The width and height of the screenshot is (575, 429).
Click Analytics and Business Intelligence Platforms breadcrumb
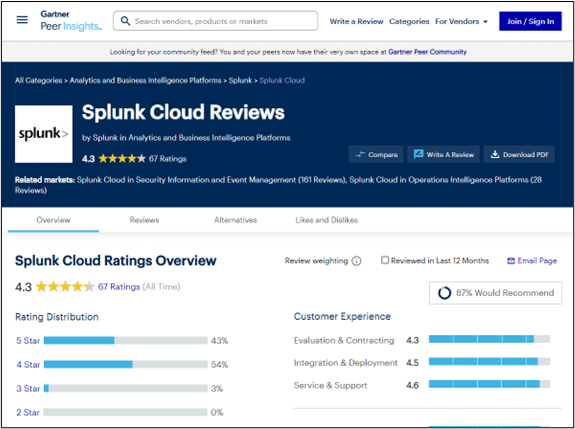point(145,80)
